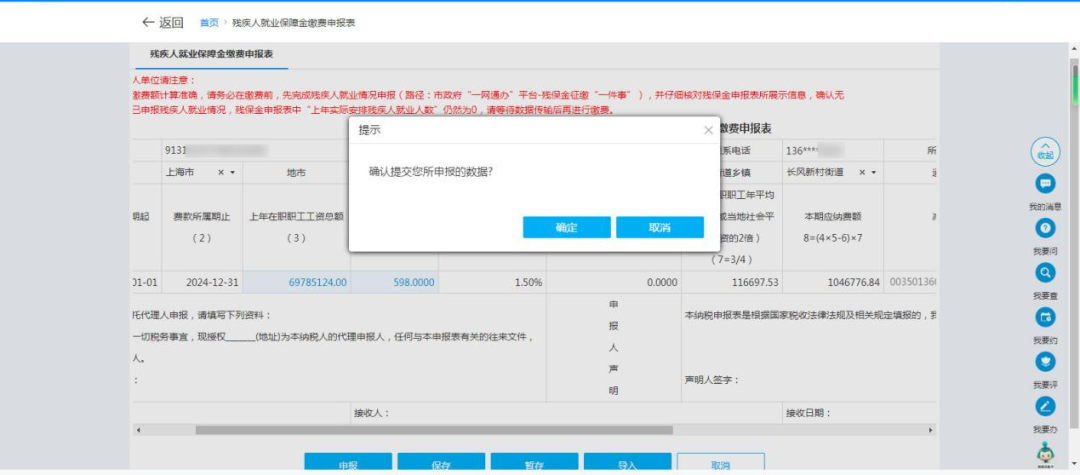Click the 保存 button at bottom

441,463
